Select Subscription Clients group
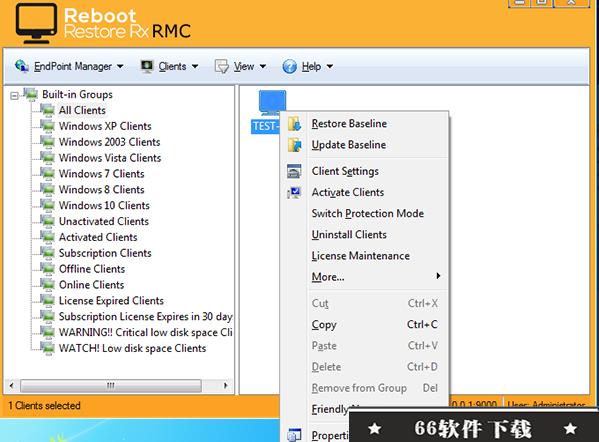 tap(105, 253)
